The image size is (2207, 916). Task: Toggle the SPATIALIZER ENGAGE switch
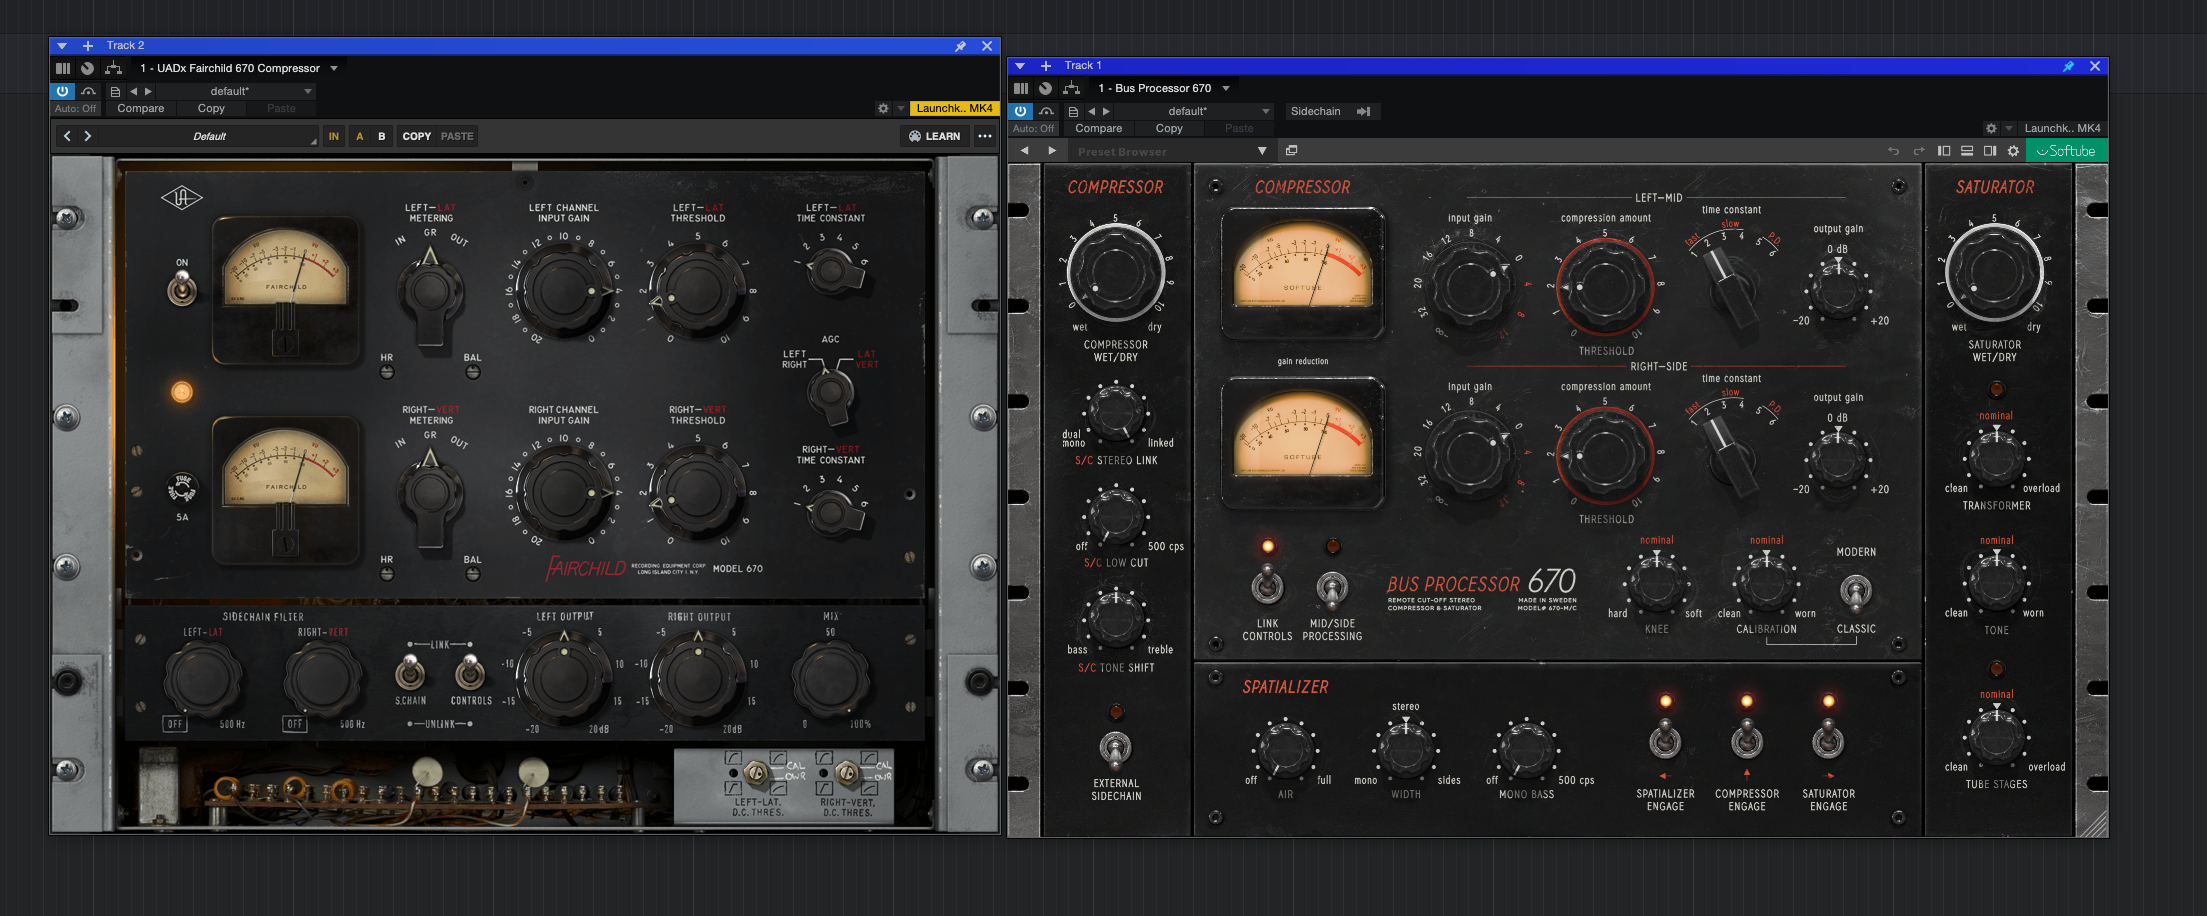point(1665,742)
